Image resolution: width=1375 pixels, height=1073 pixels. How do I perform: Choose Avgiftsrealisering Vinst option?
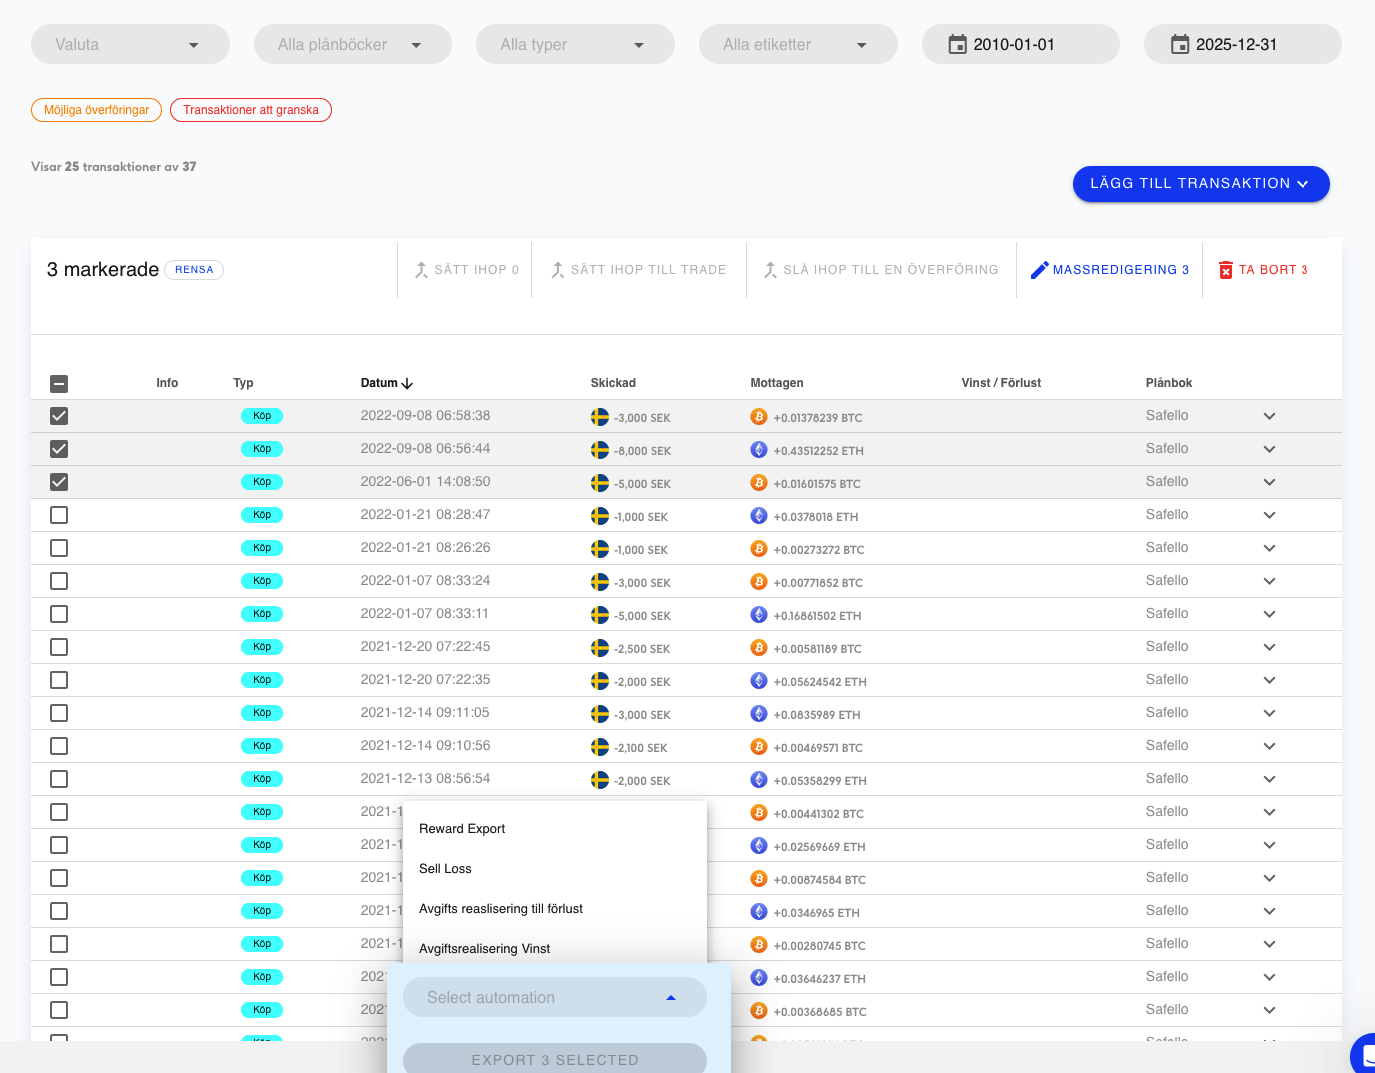[555, 946]
